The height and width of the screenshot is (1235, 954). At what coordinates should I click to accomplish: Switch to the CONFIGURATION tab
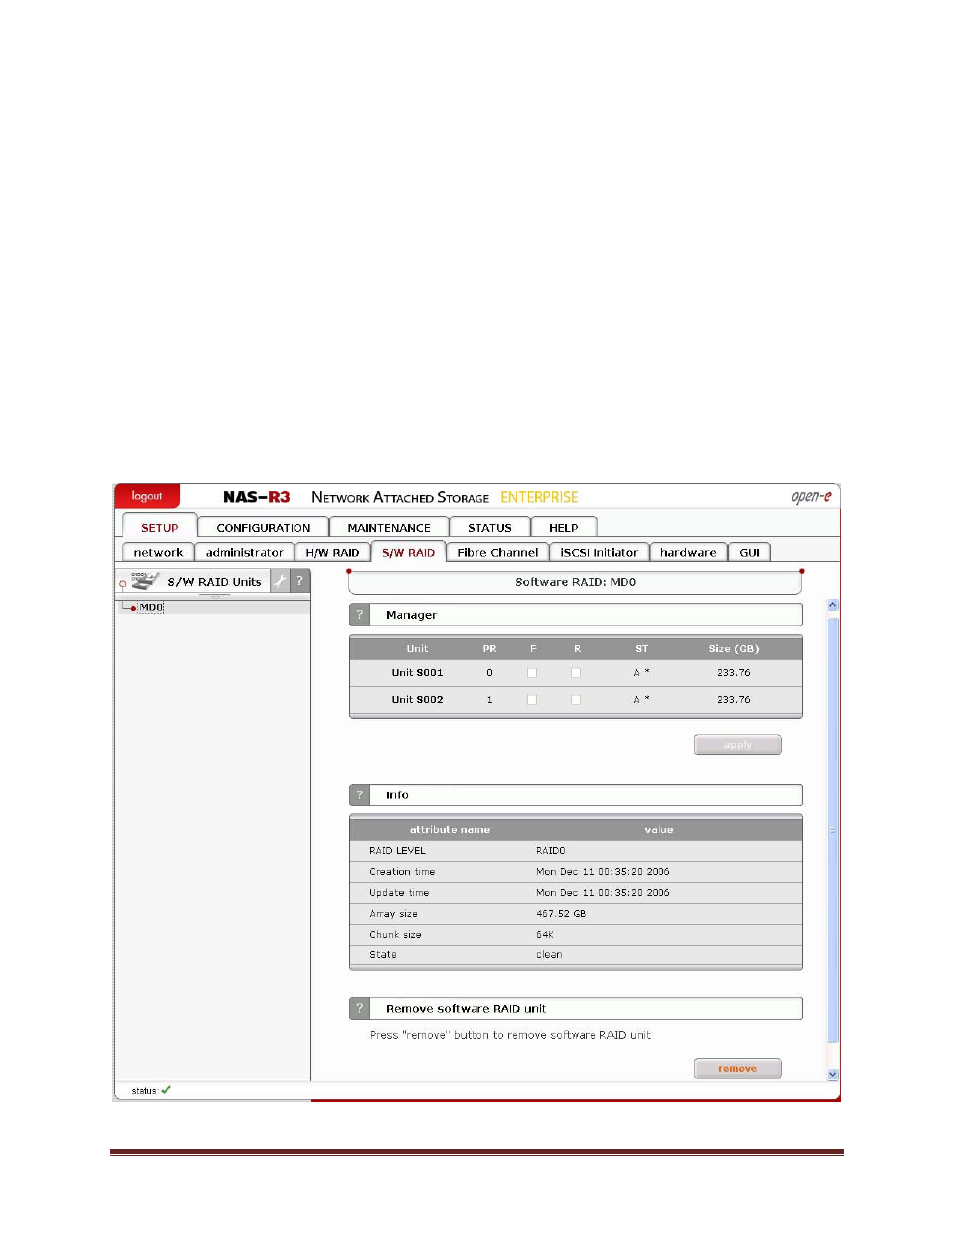(263, 528)
